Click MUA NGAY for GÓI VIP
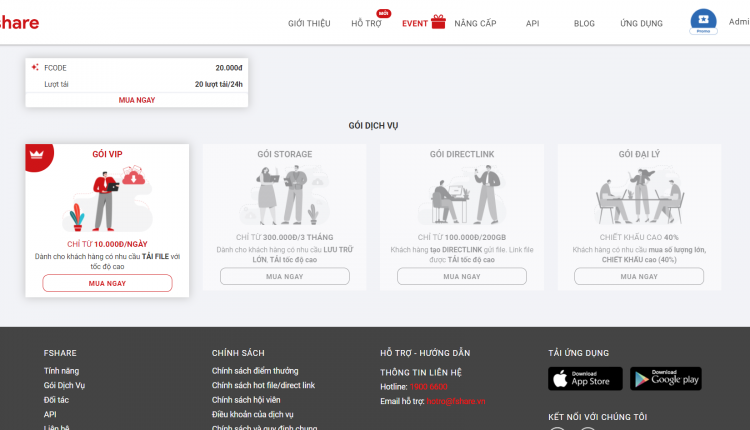The image size is (750, 430). [107, 283]
